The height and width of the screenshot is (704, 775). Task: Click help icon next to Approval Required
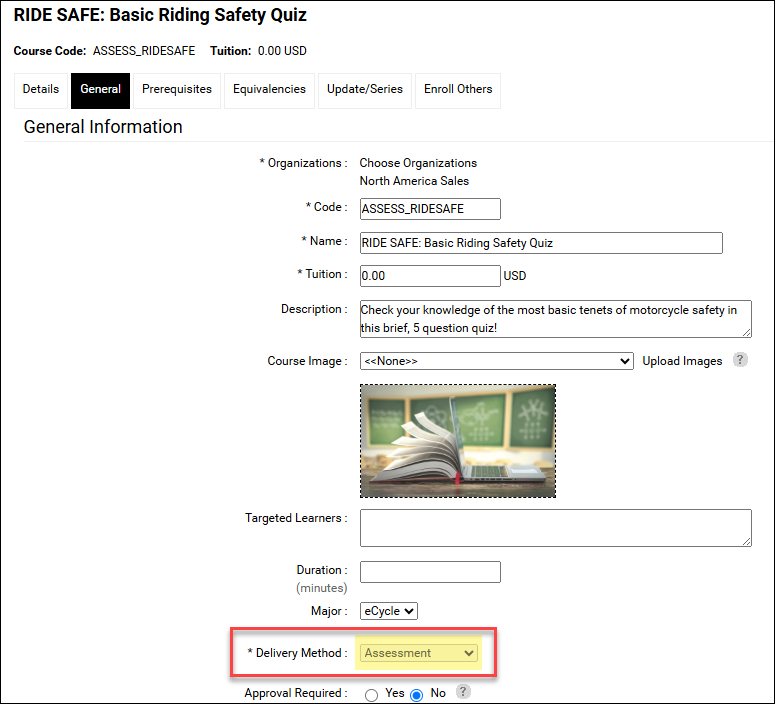coord(463,692)
